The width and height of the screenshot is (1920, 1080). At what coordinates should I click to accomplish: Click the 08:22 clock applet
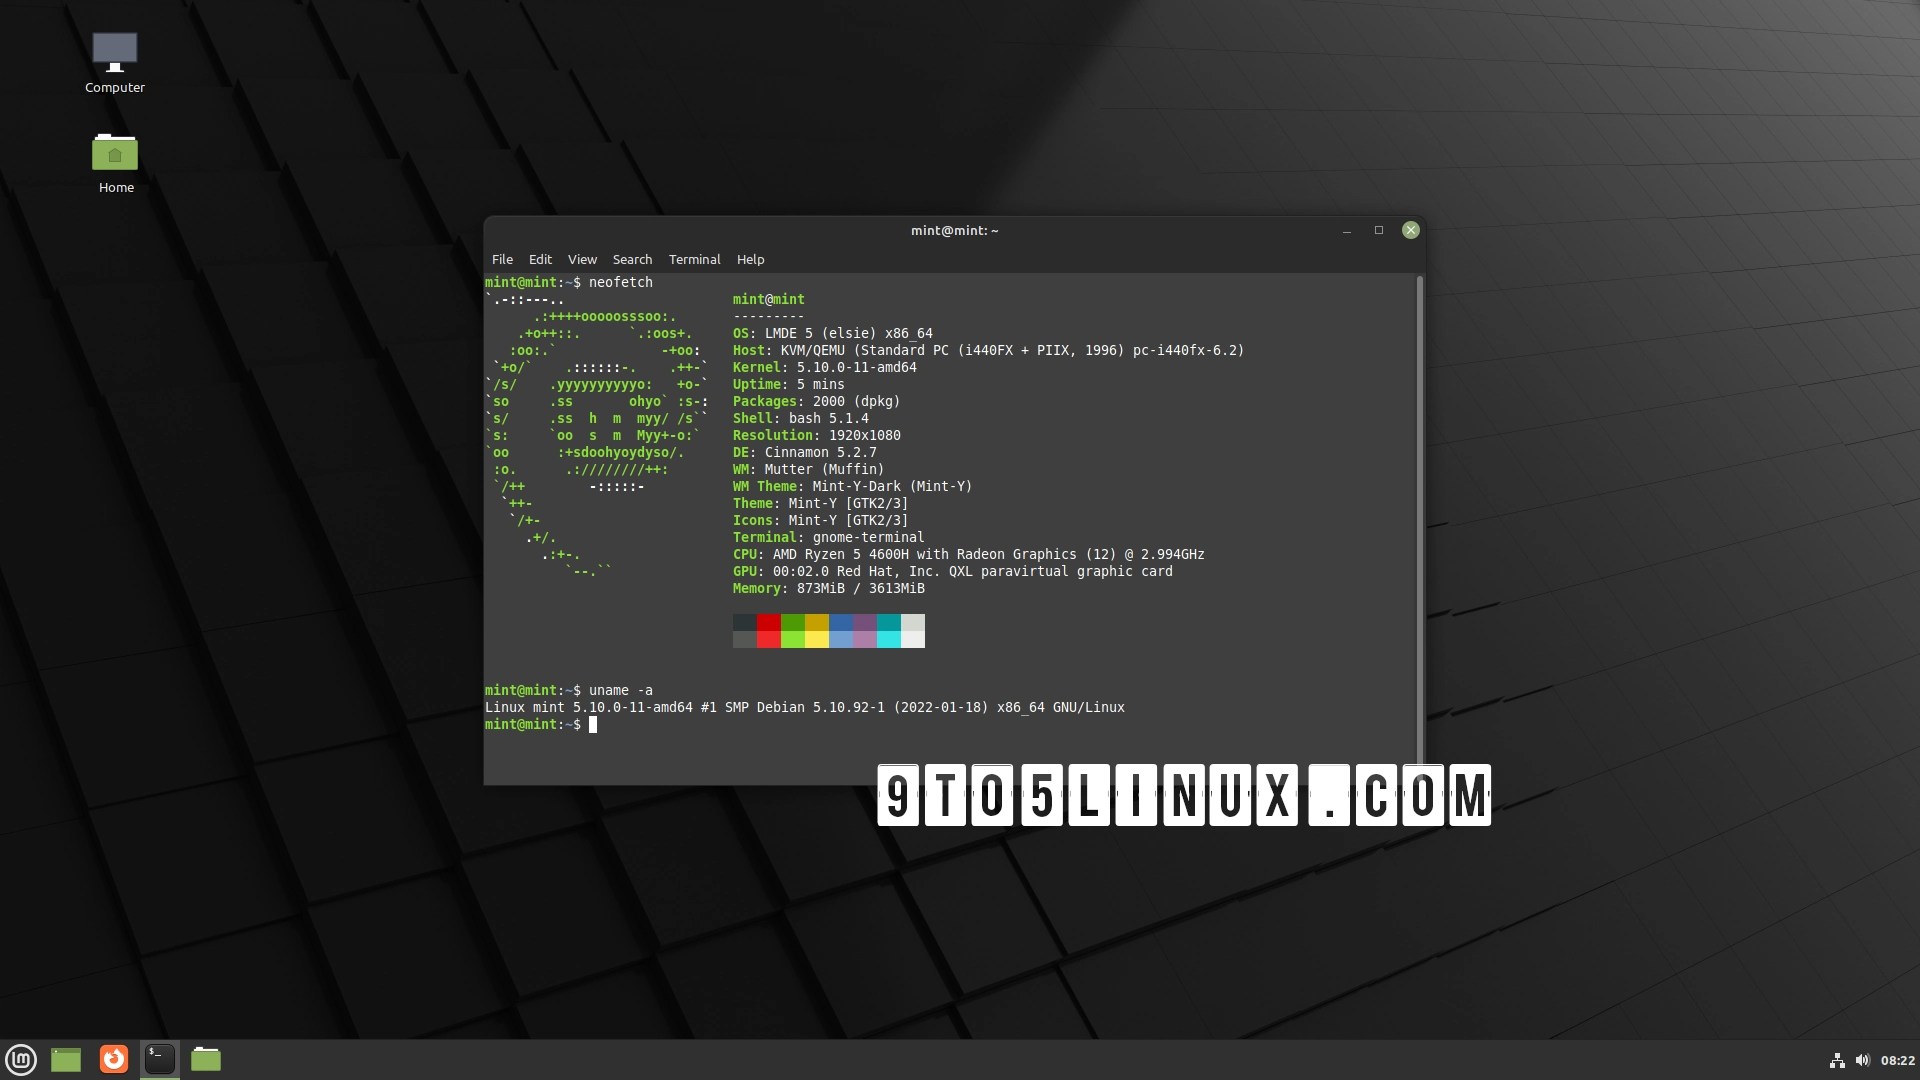tap(1897, 1061)
